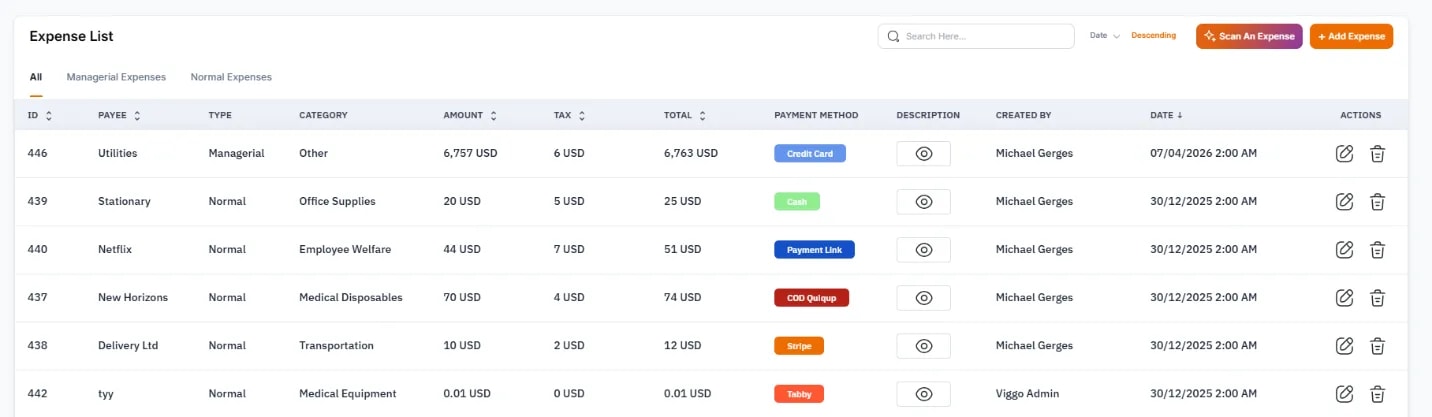Click payee name Utilities

tap(118, 154)
